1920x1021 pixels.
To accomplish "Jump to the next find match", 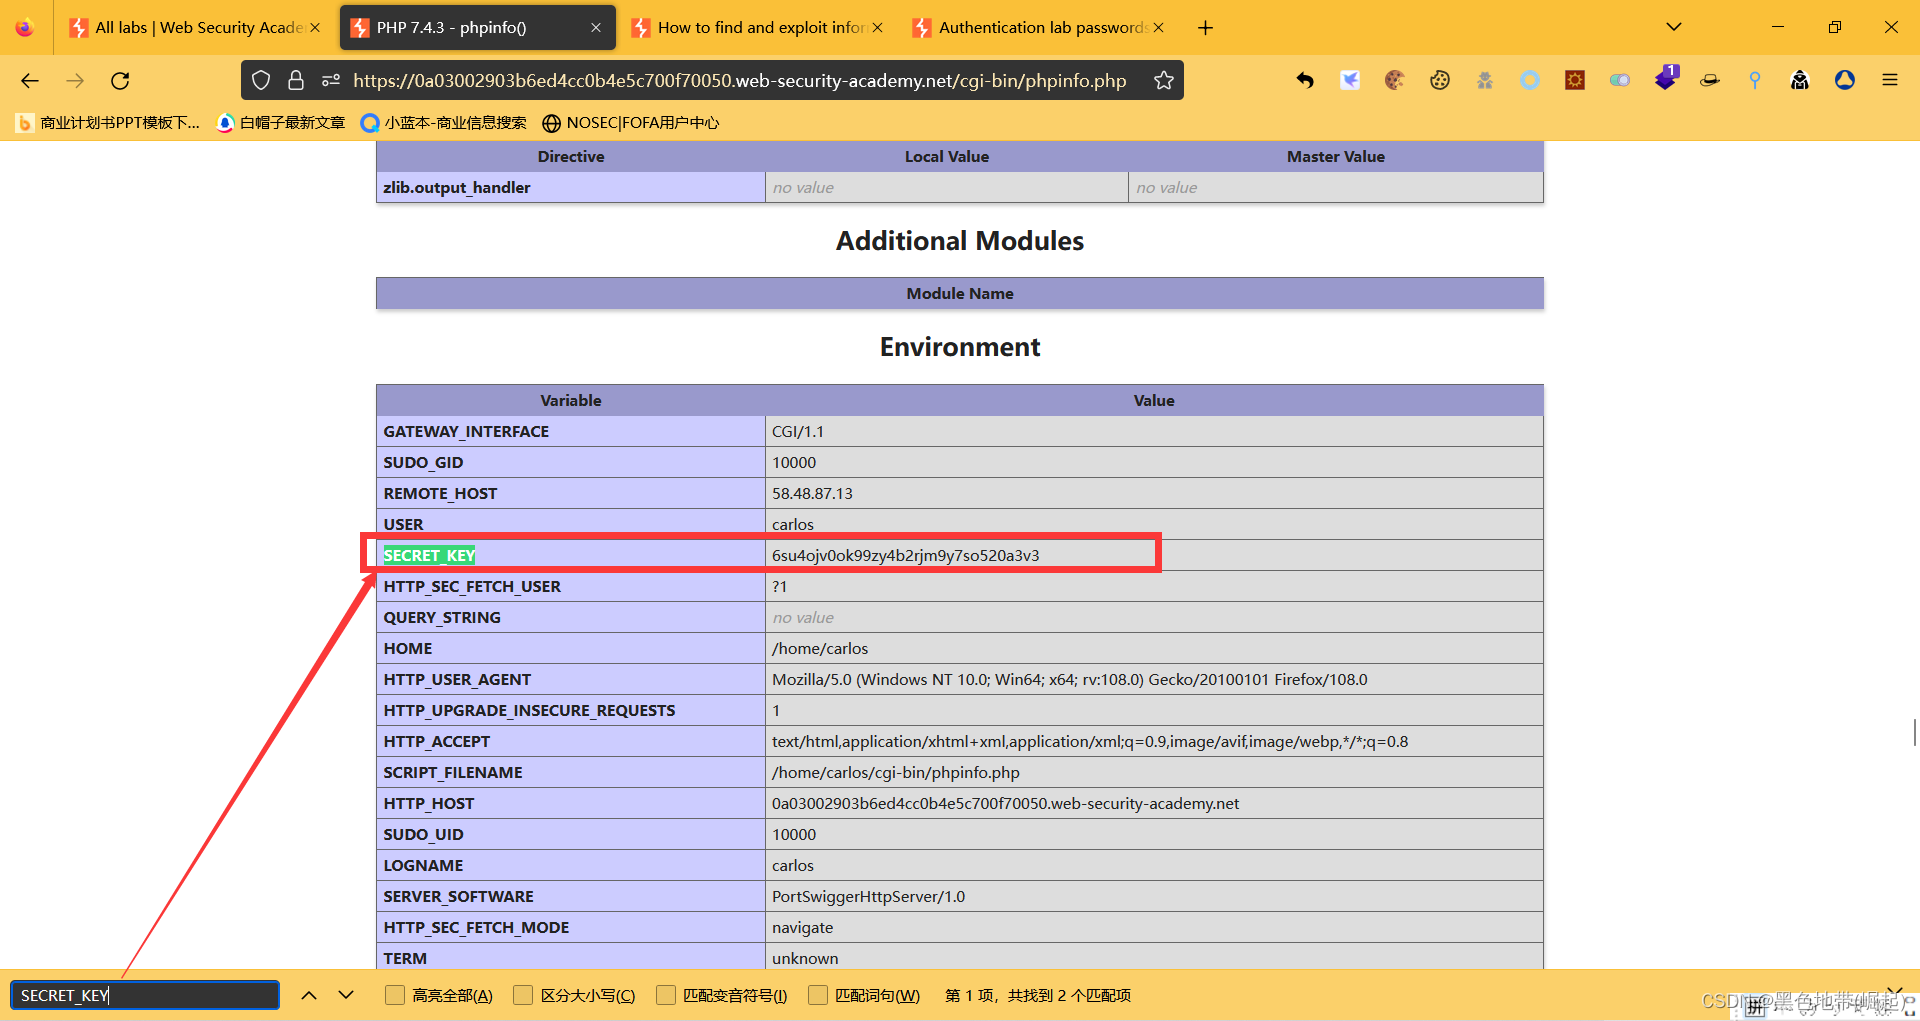I will pyautogui.click(x=346, y=995).
